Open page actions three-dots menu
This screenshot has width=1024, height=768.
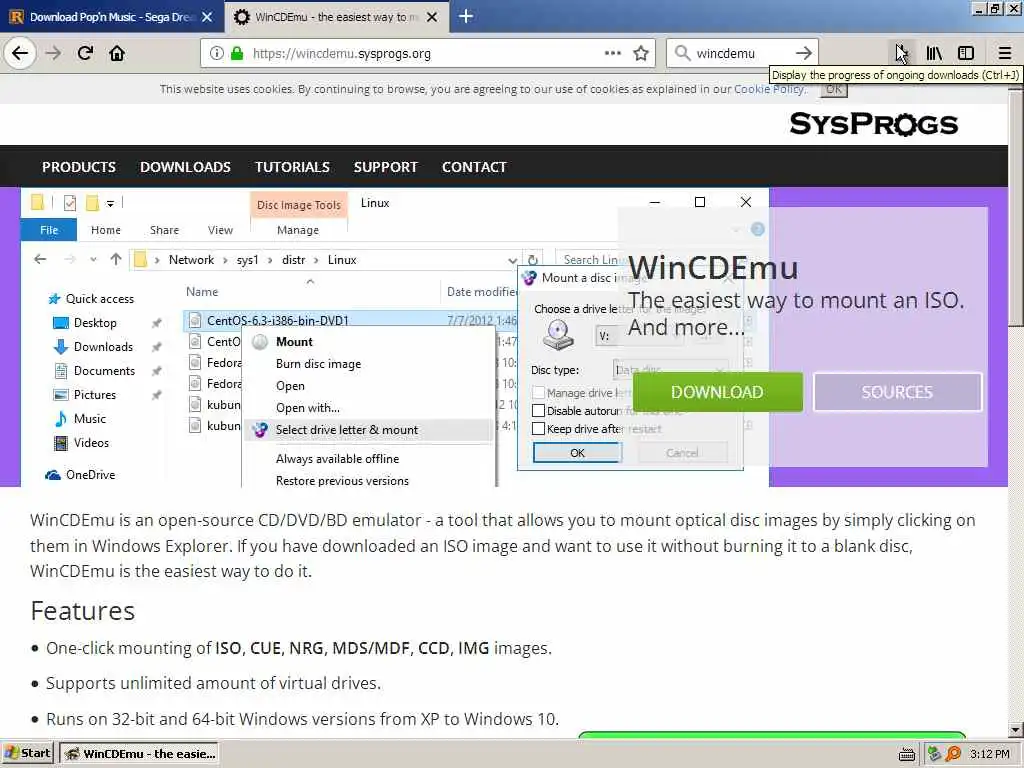coord(613,53)
